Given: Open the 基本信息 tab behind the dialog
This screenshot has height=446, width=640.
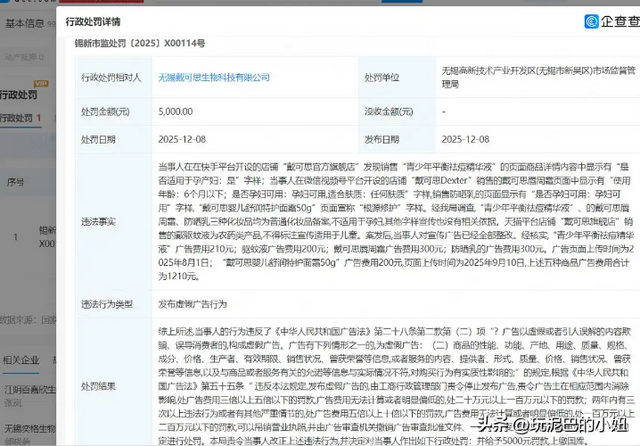Looking at the screenshot, I should click(x=24, y=24).
